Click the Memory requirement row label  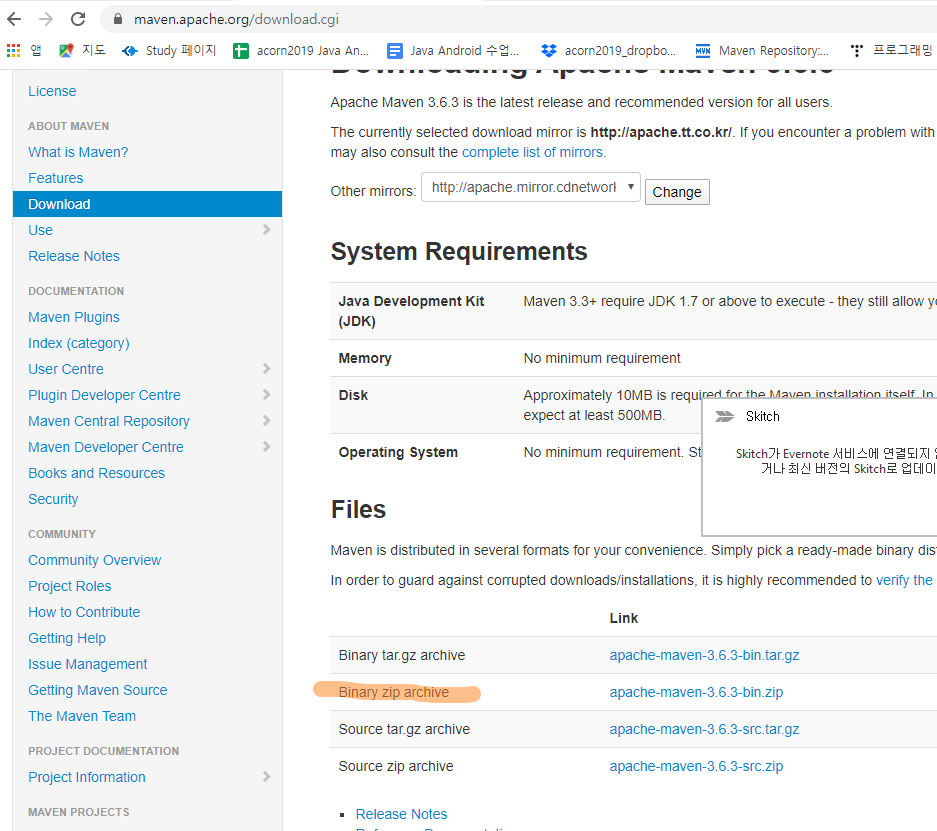(365, 358)
